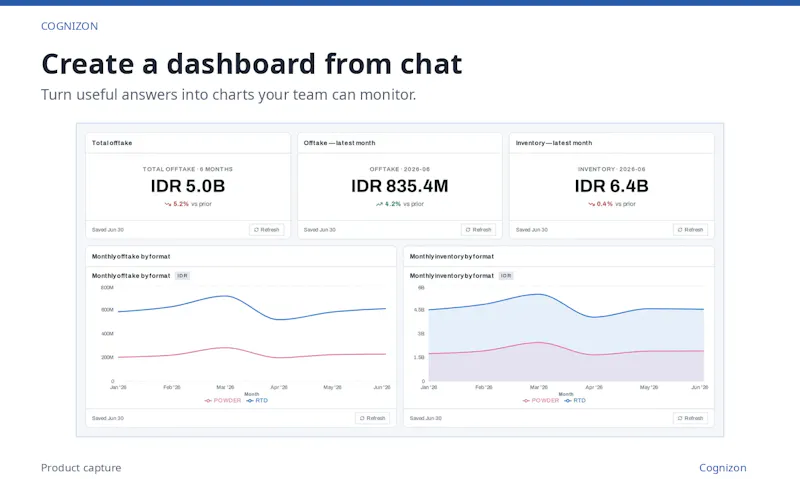Toggle RTD legend in monthly inventory chart

tap(575, 400)
